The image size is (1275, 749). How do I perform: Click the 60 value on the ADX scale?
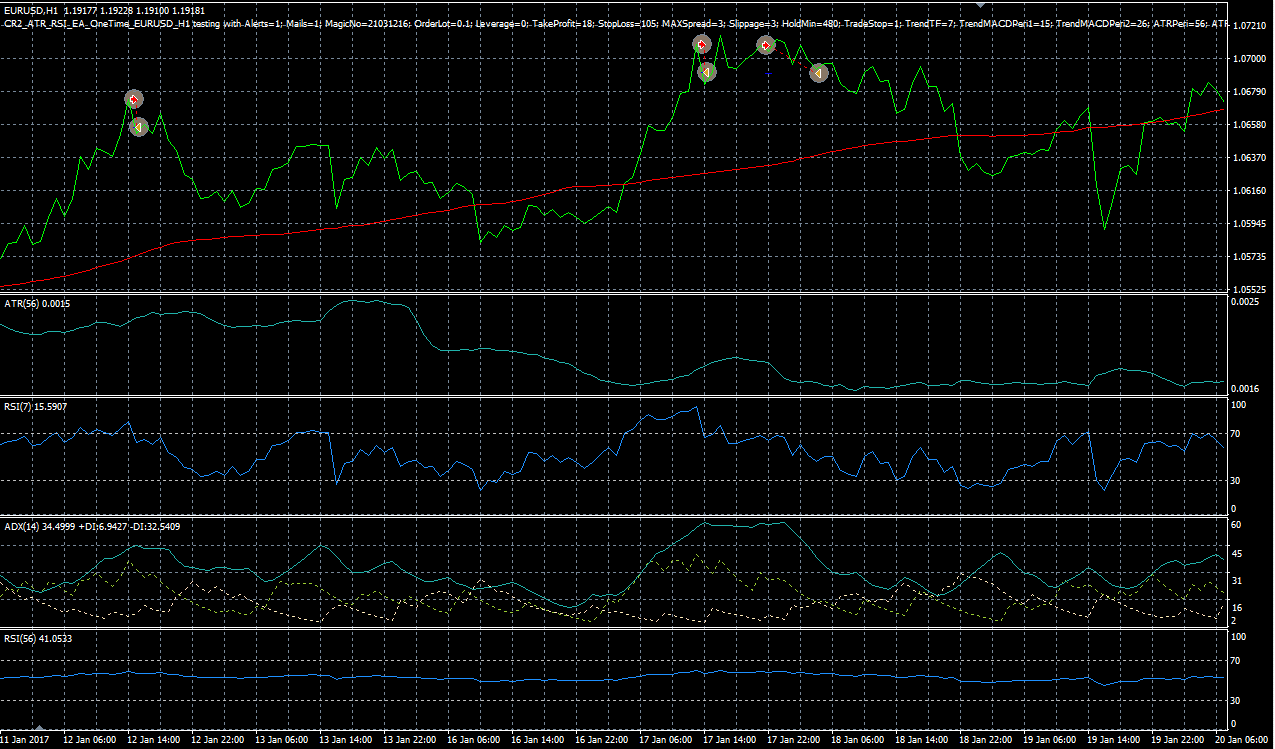(x=1237, y=524)
